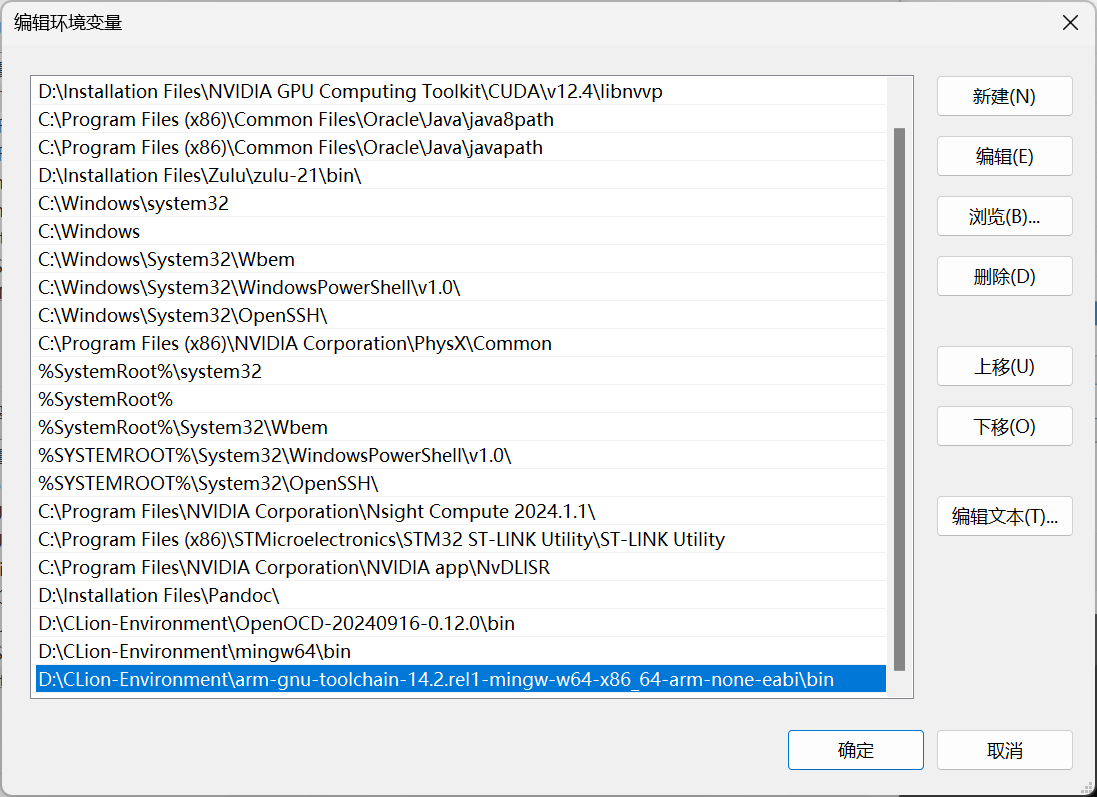Cancel dialog with 取消 button
The image size is (1097, 797).
pyautogui.click(x=1004, y=750)
